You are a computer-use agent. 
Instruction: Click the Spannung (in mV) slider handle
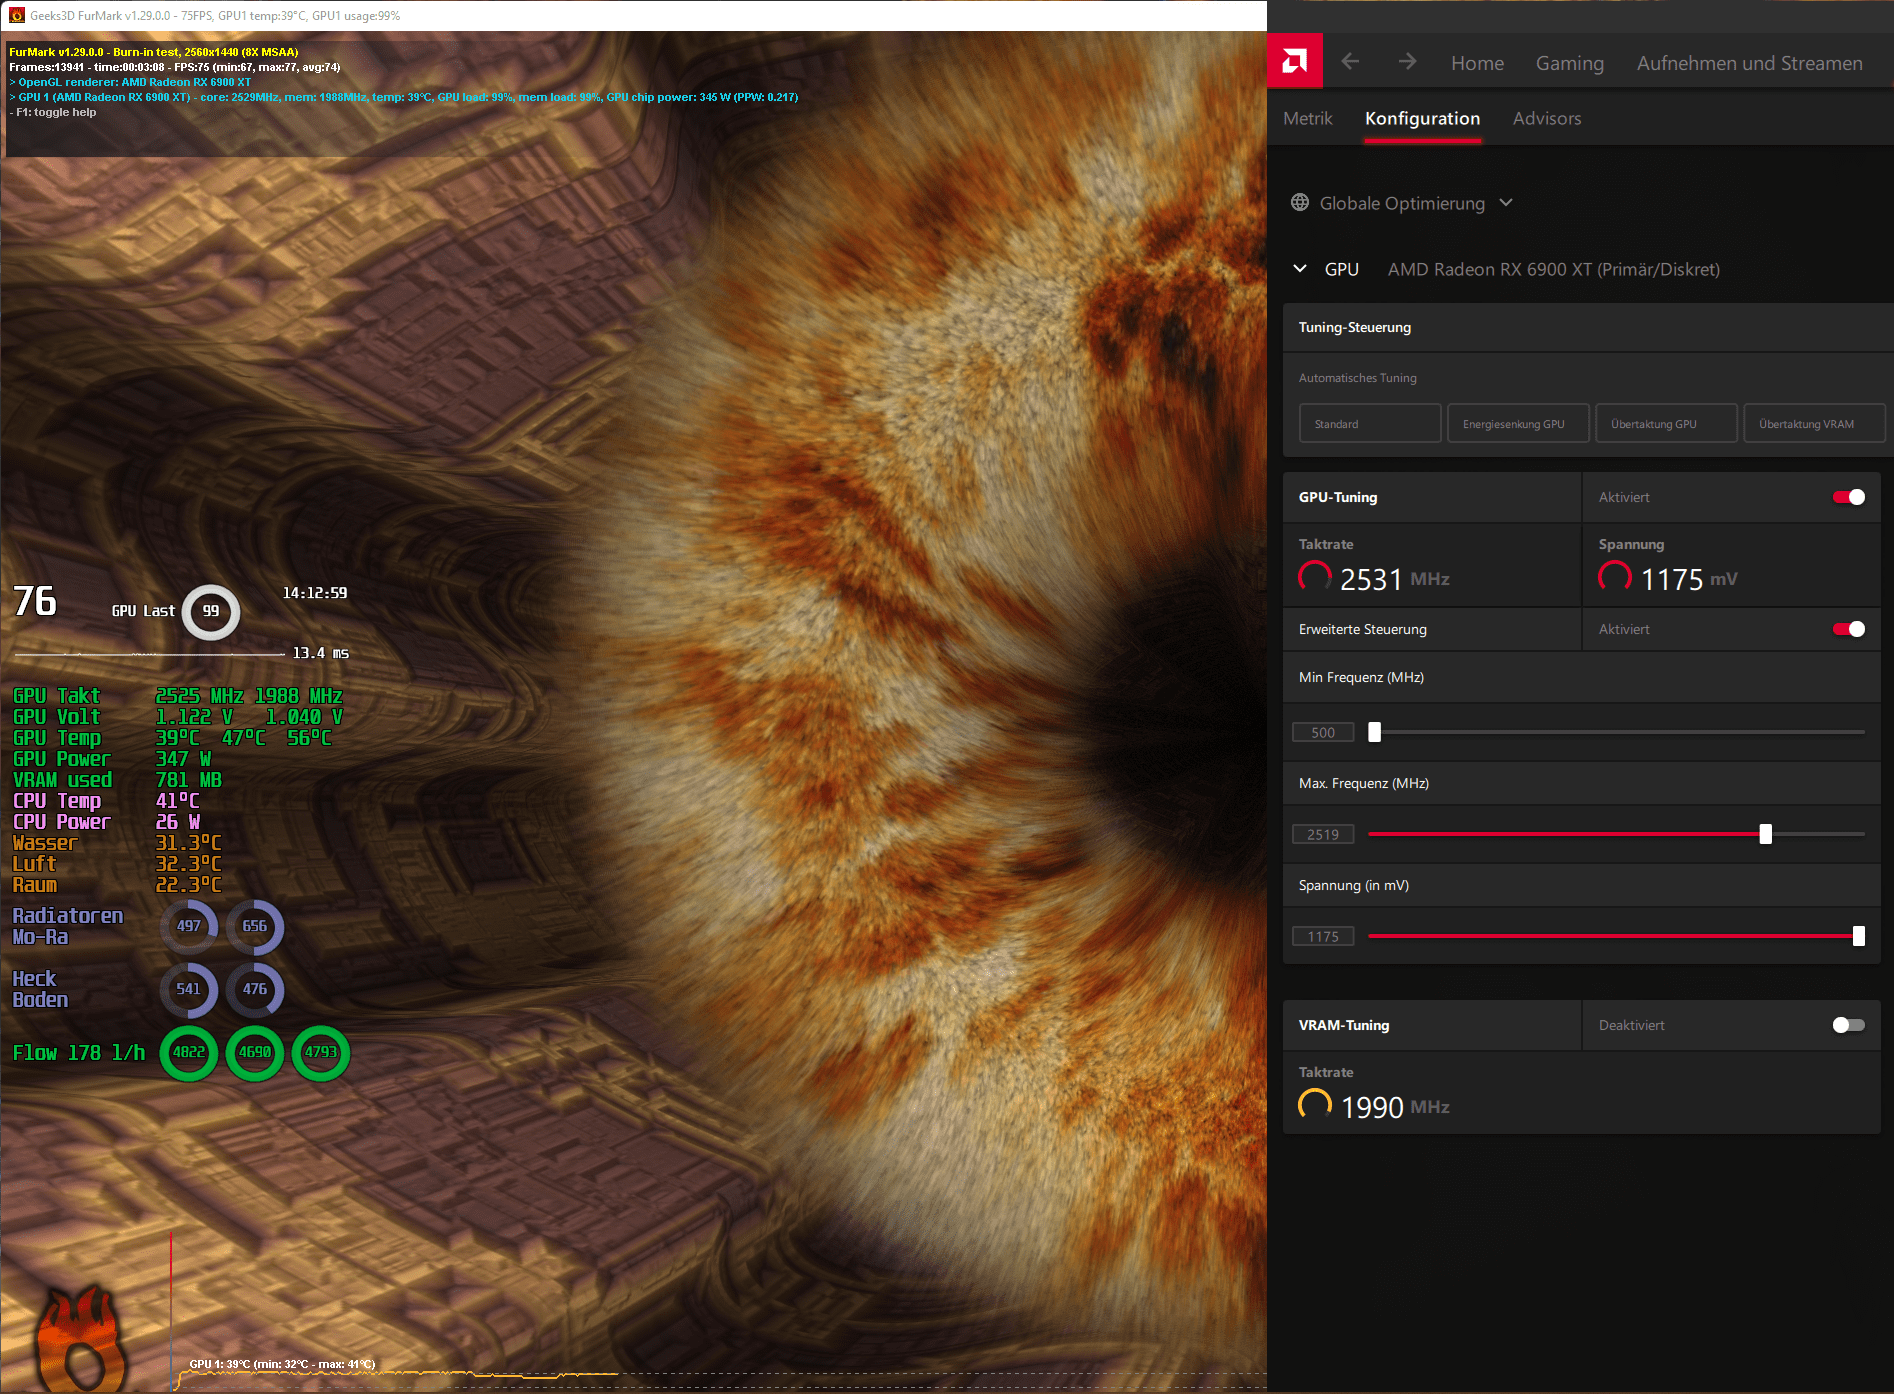tap(1858, 936)
